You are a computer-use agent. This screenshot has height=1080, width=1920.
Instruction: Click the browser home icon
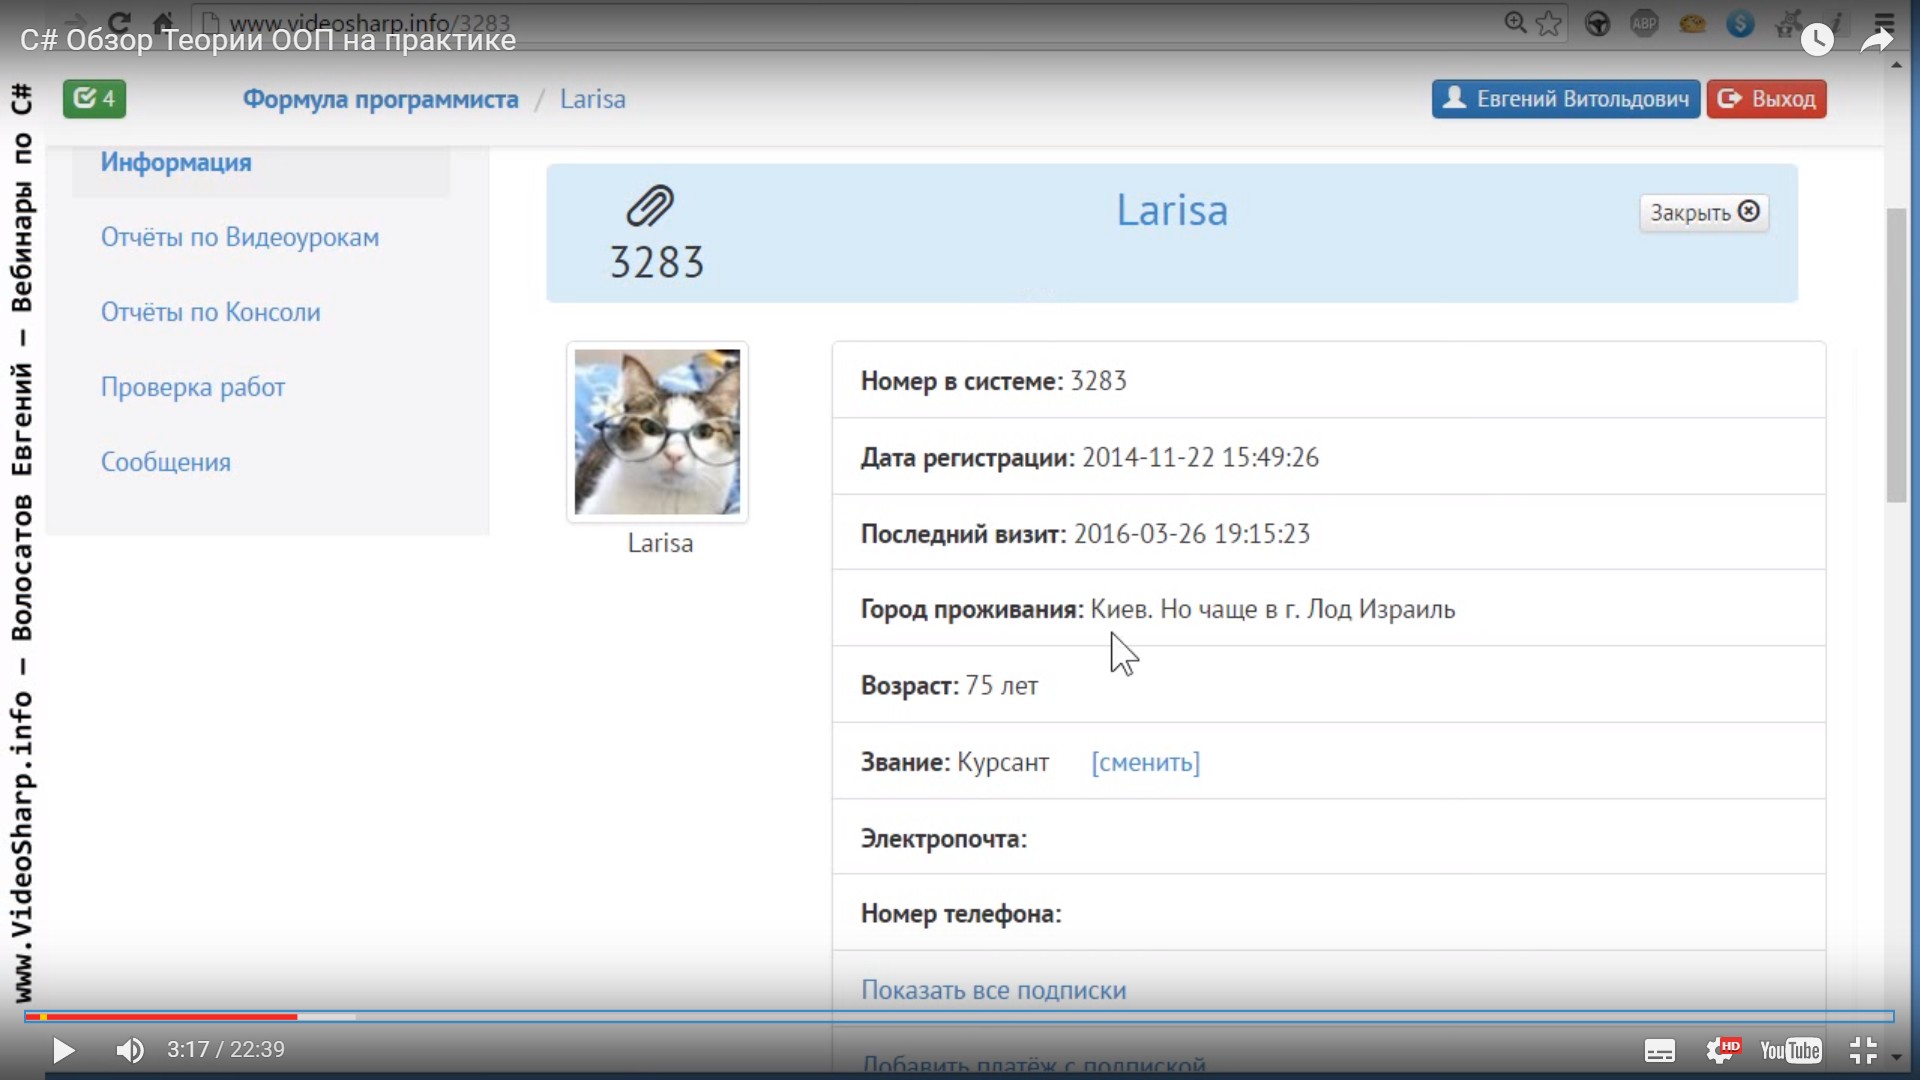tap(163, 21)
